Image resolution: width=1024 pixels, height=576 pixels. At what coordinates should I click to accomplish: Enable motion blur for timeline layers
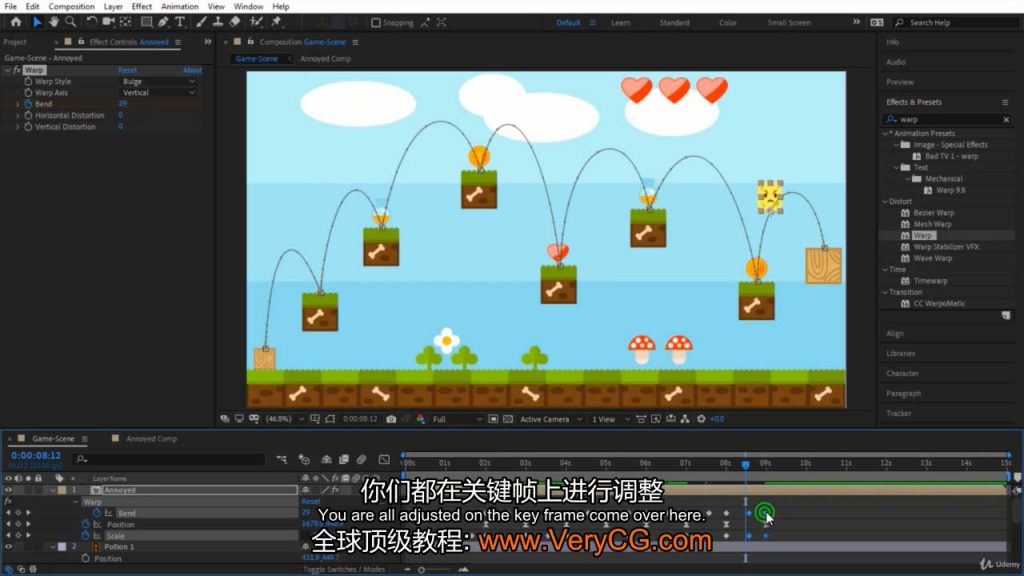coord(361,460)
